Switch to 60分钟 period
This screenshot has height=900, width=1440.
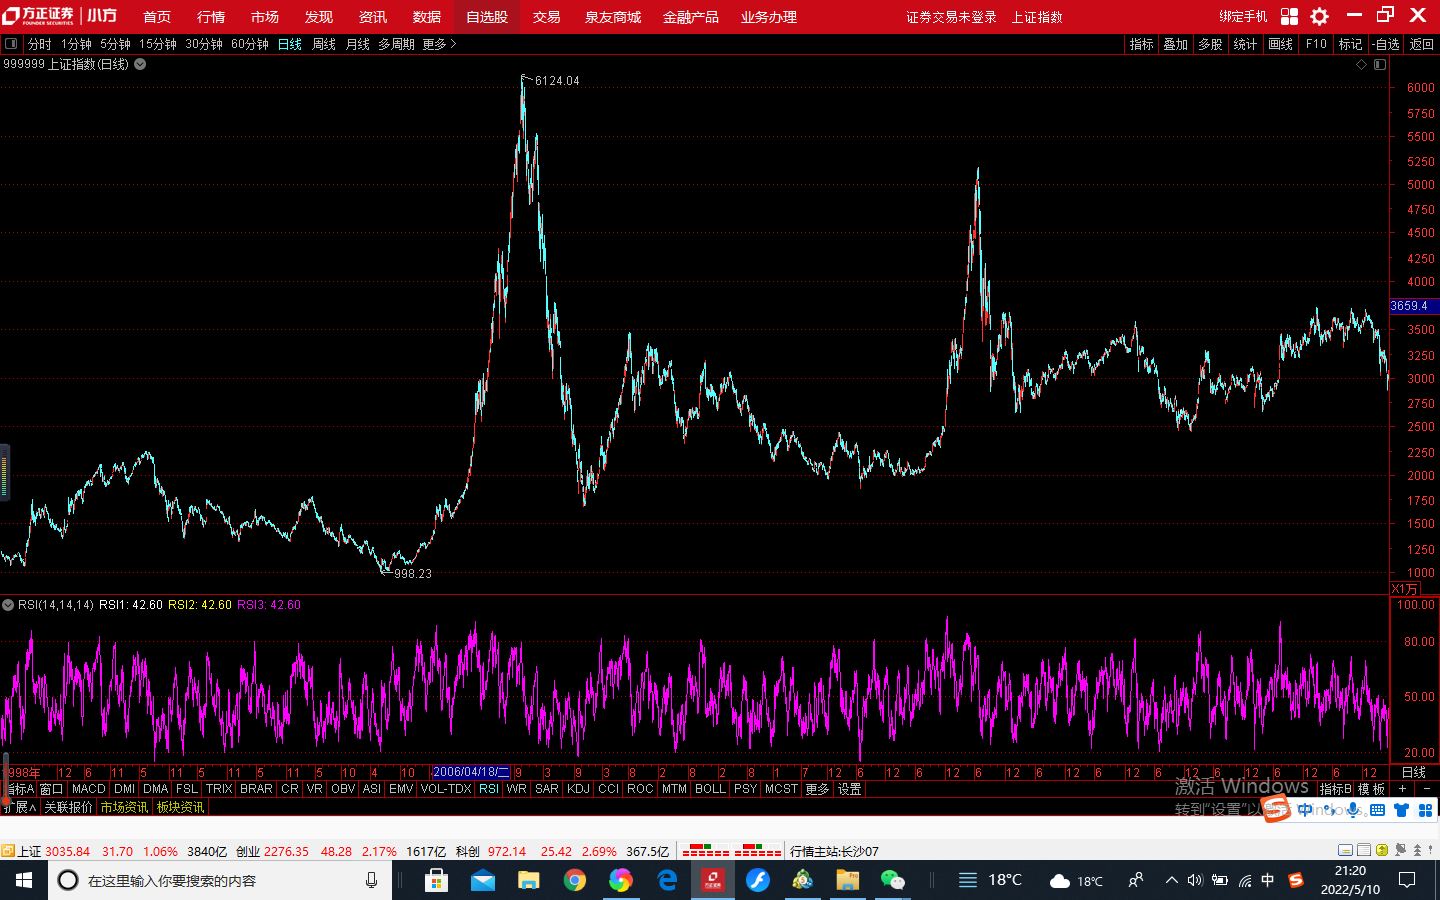point(250,44)
